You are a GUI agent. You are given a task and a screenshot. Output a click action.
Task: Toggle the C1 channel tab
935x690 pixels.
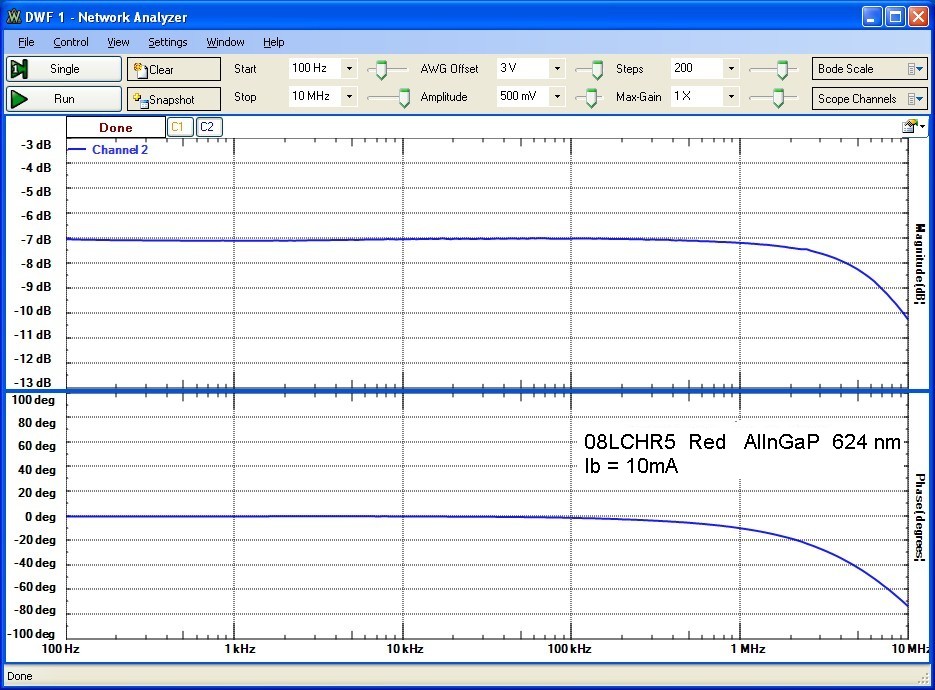(178, 127)
